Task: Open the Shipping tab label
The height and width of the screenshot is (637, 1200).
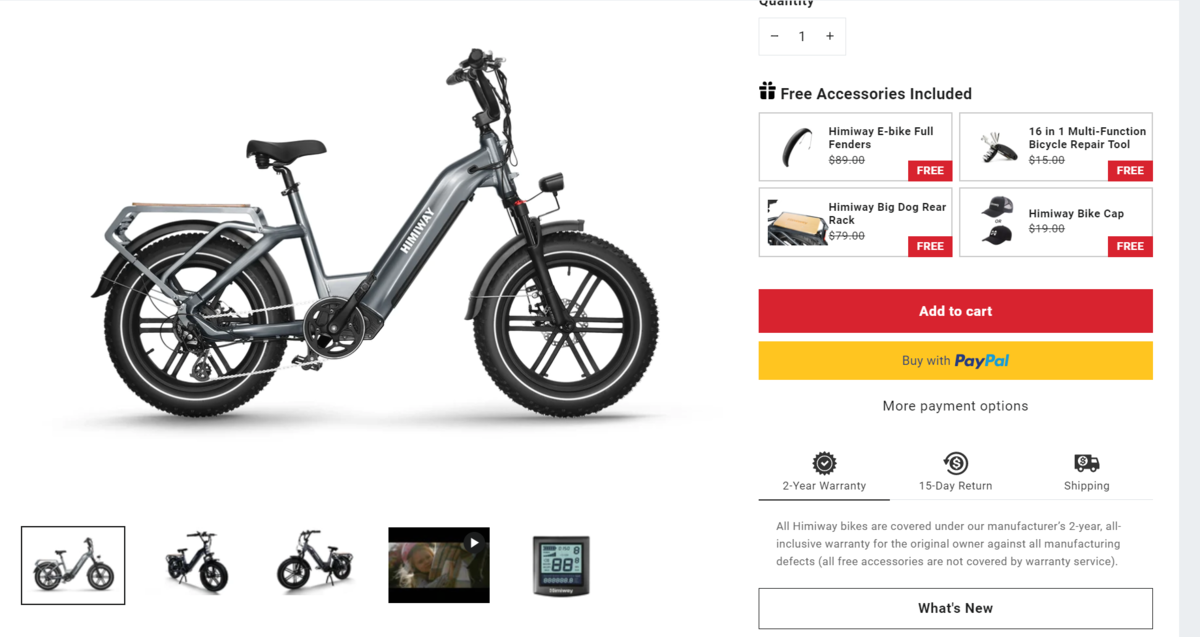Action: tap(1087, 486)
